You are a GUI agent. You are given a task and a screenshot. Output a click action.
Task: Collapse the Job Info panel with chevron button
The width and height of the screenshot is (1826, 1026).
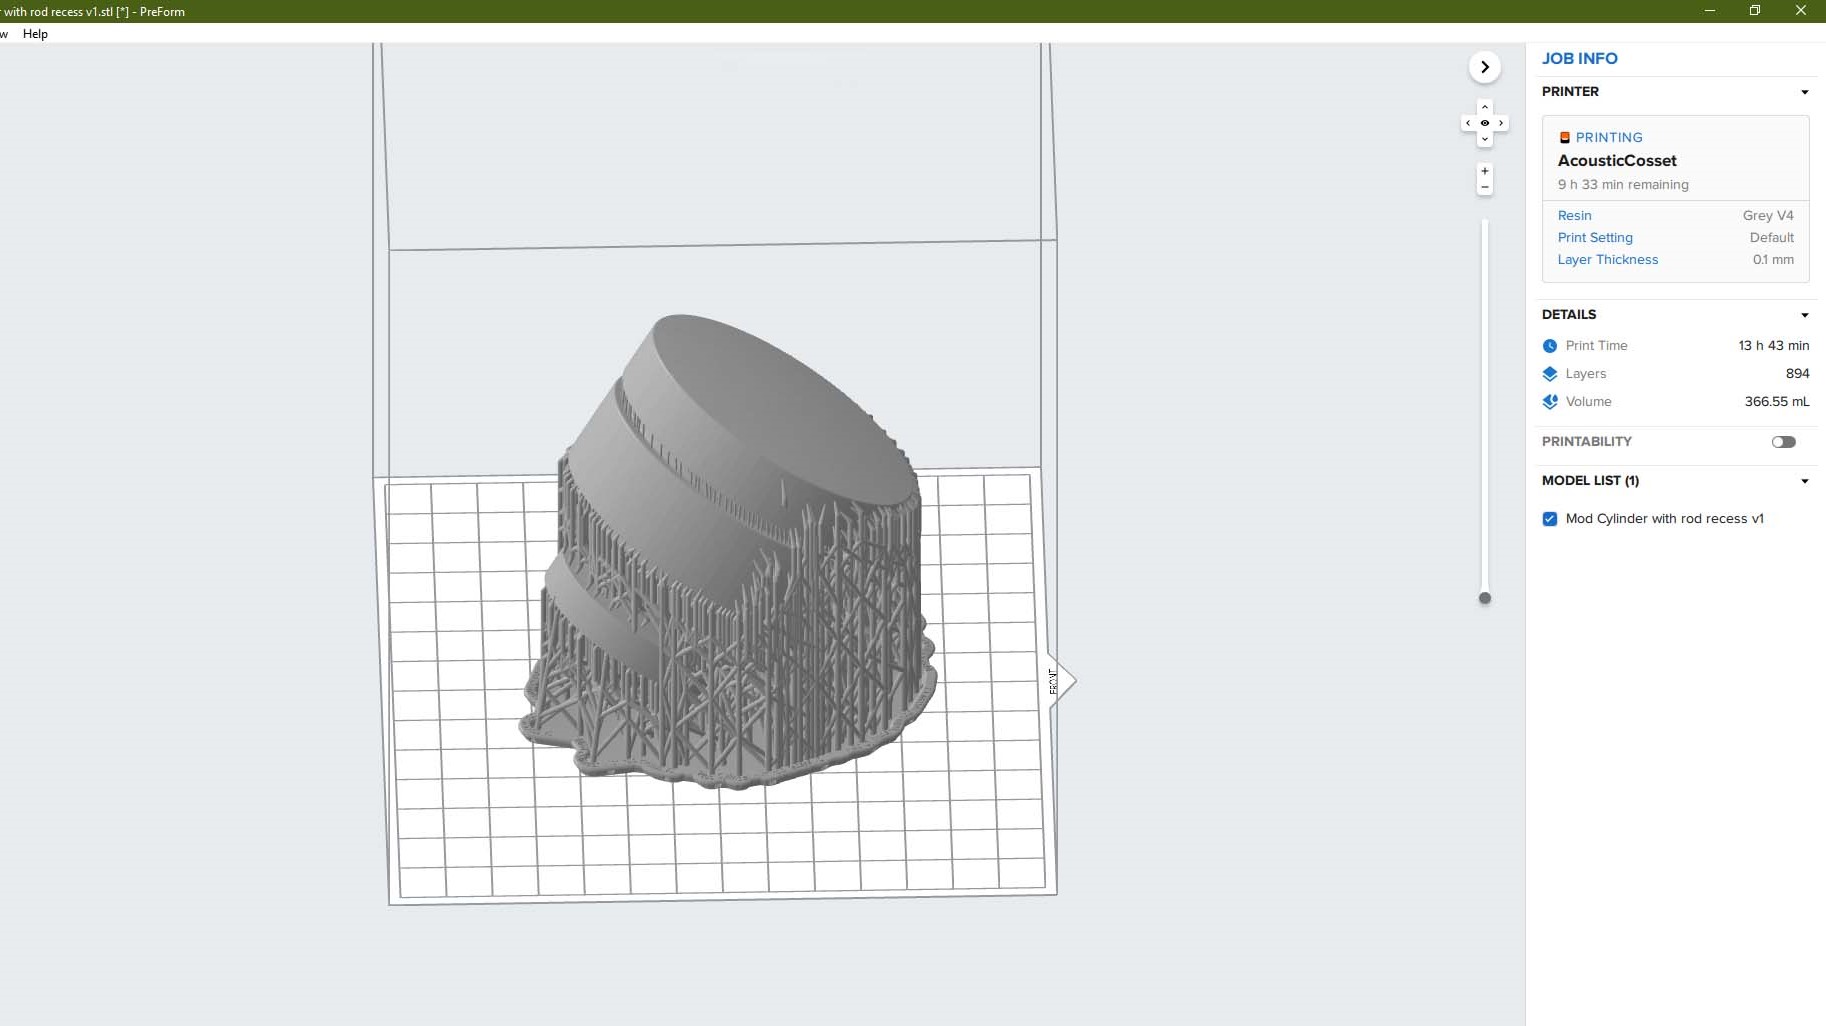[1484, 67]
